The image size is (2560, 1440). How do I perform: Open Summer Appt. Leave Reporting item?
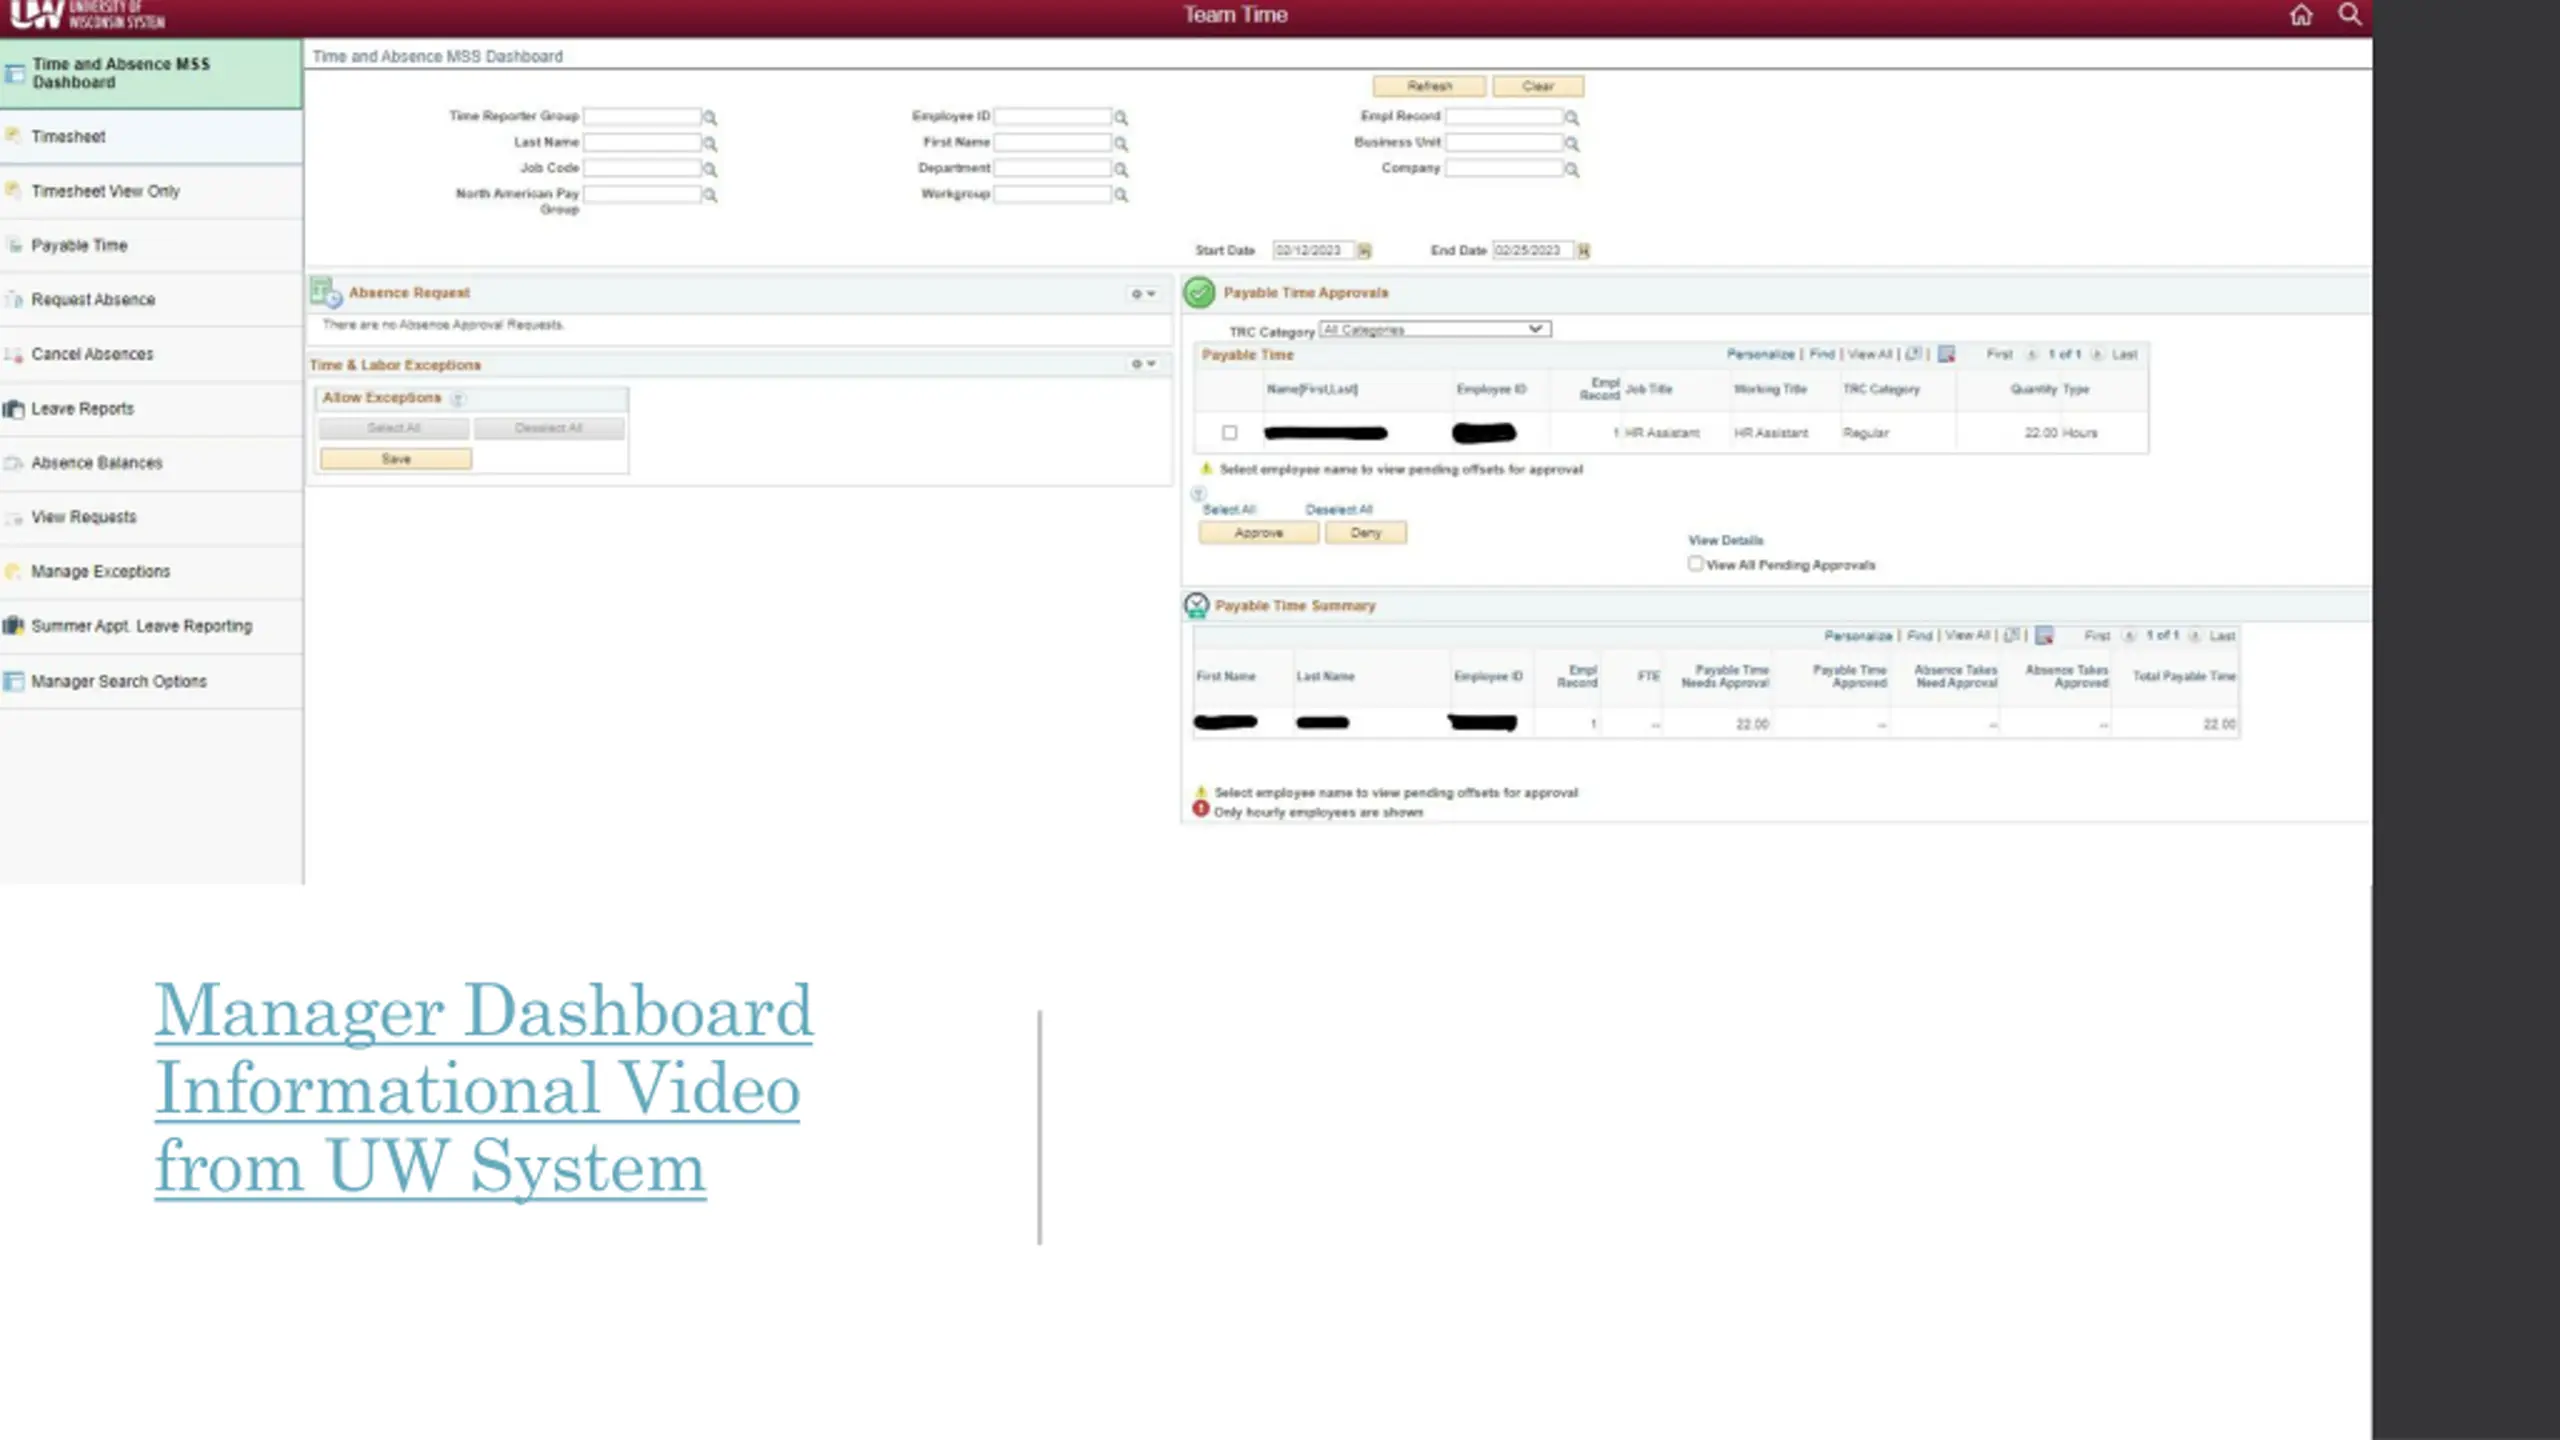click(x=151, y=626)
